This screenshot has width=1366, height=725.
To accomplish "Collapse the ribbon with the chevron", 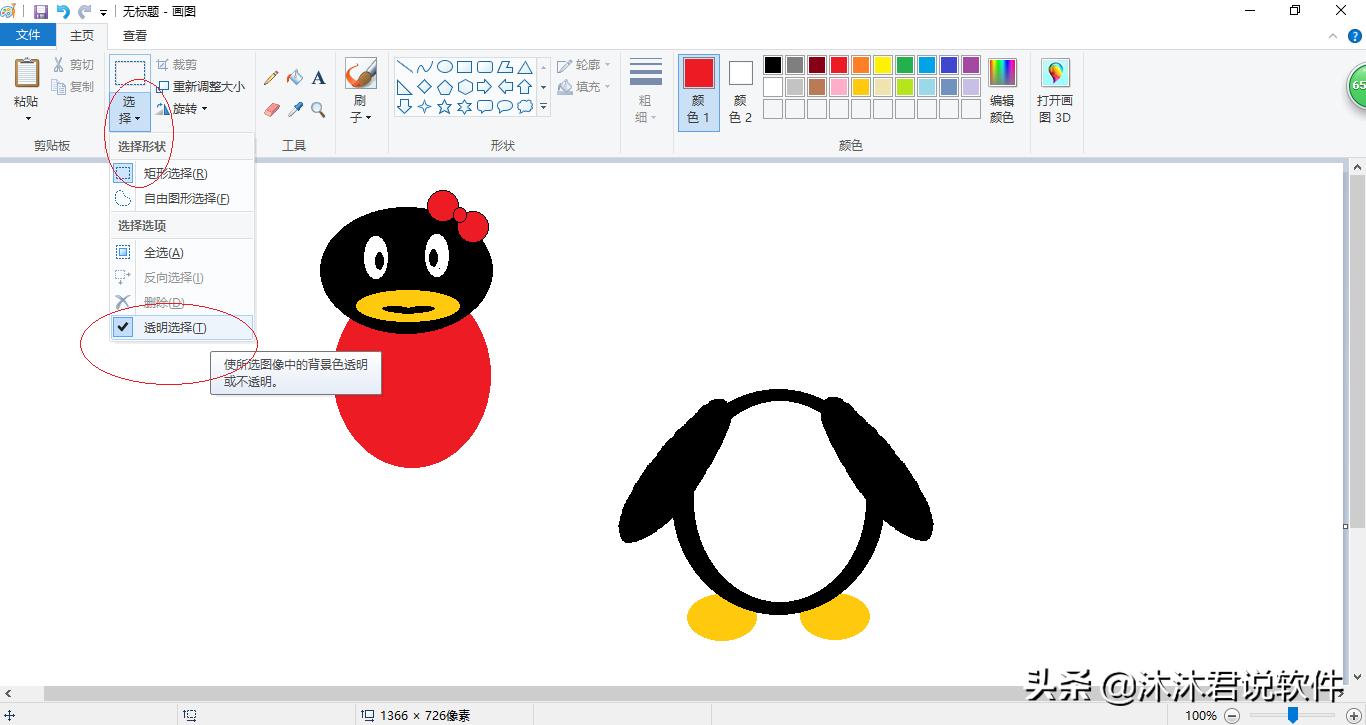I will tap(1332, 36).
